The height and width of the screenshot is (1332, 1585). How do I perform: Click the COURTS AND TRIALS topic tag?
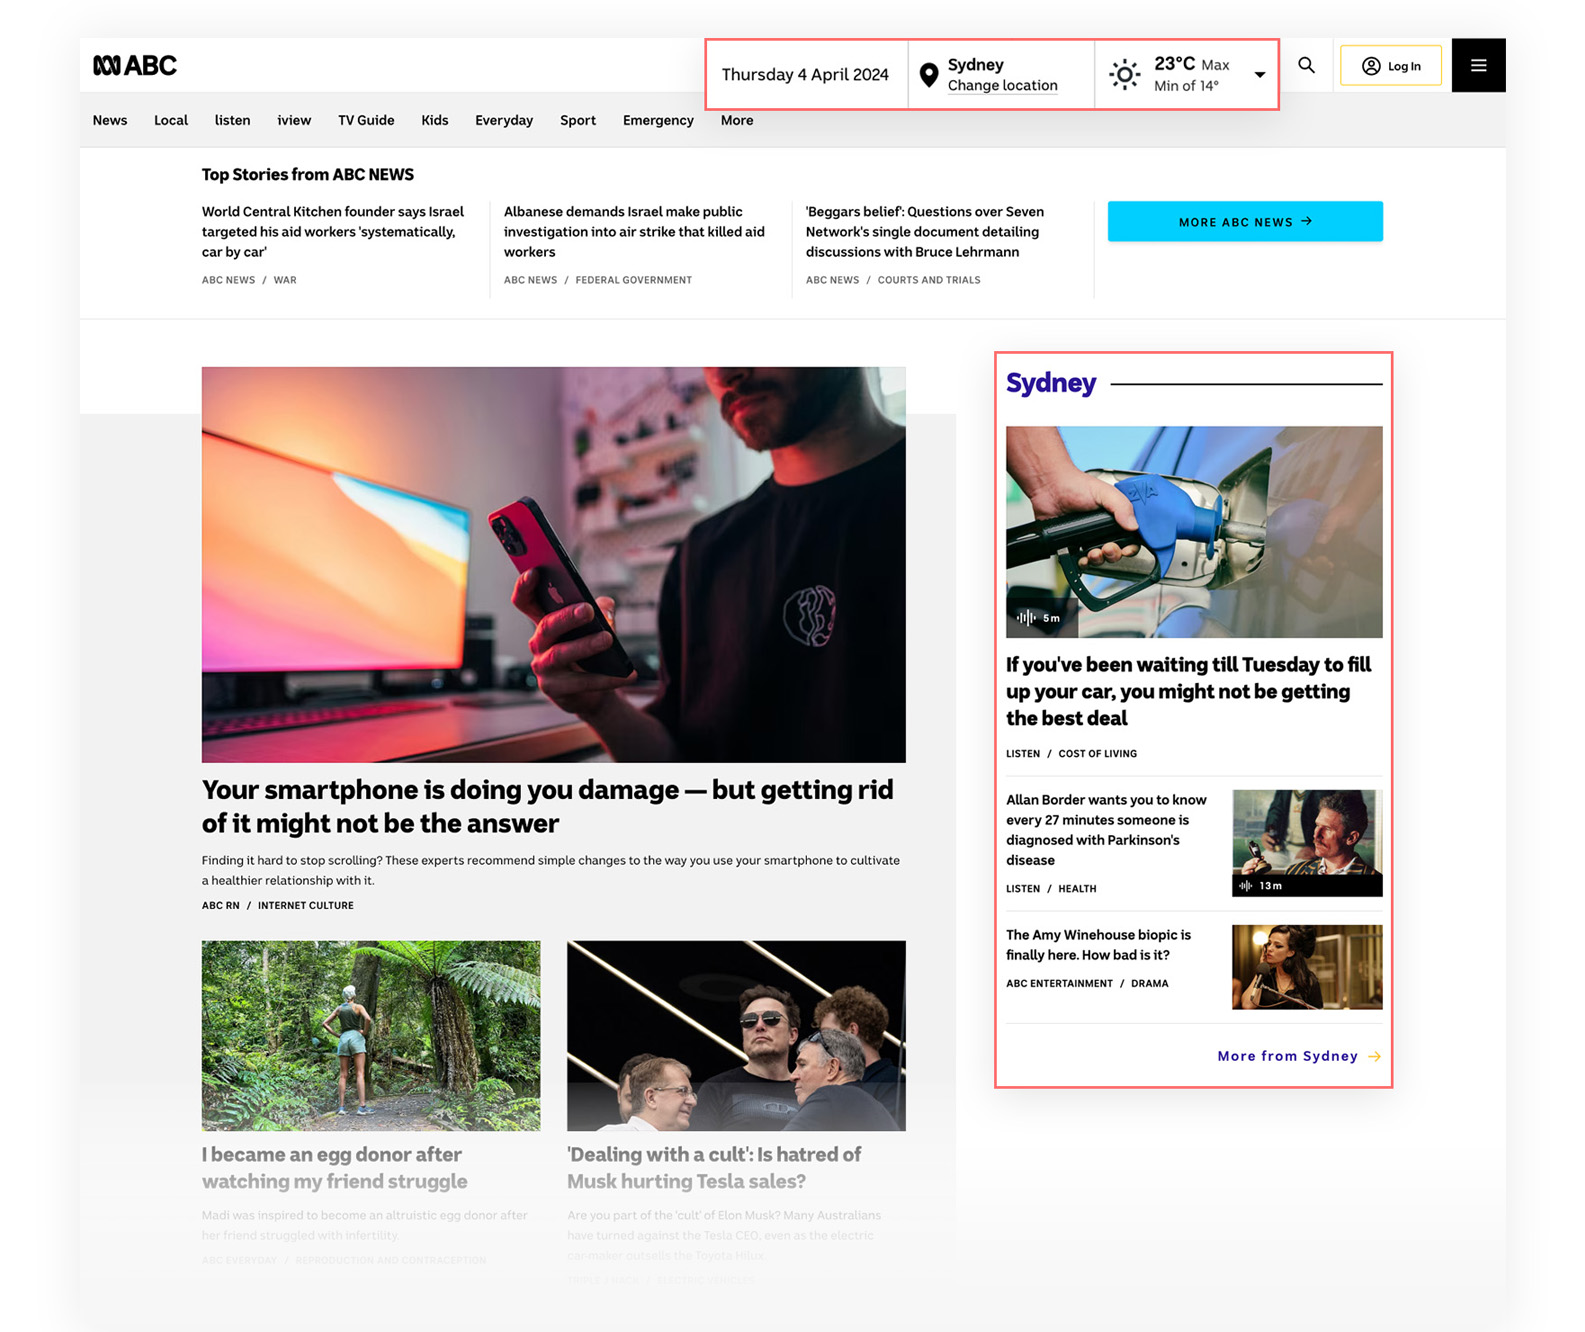click(929, 280)
